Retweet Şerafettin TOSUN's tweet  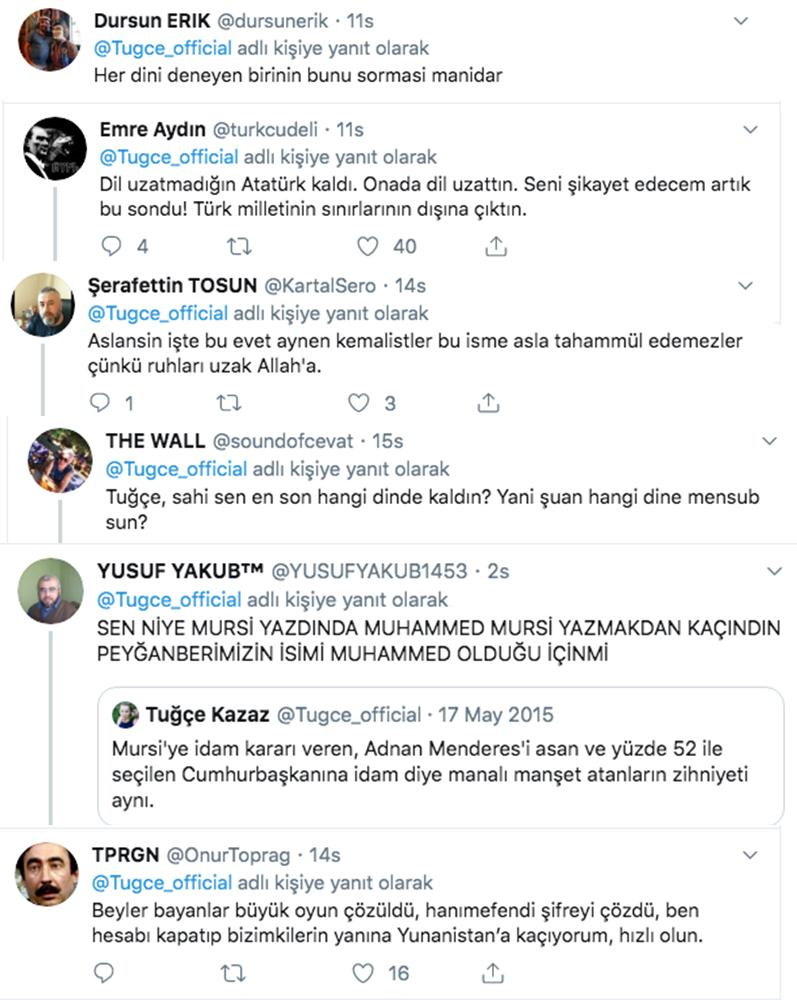point(228,403)
